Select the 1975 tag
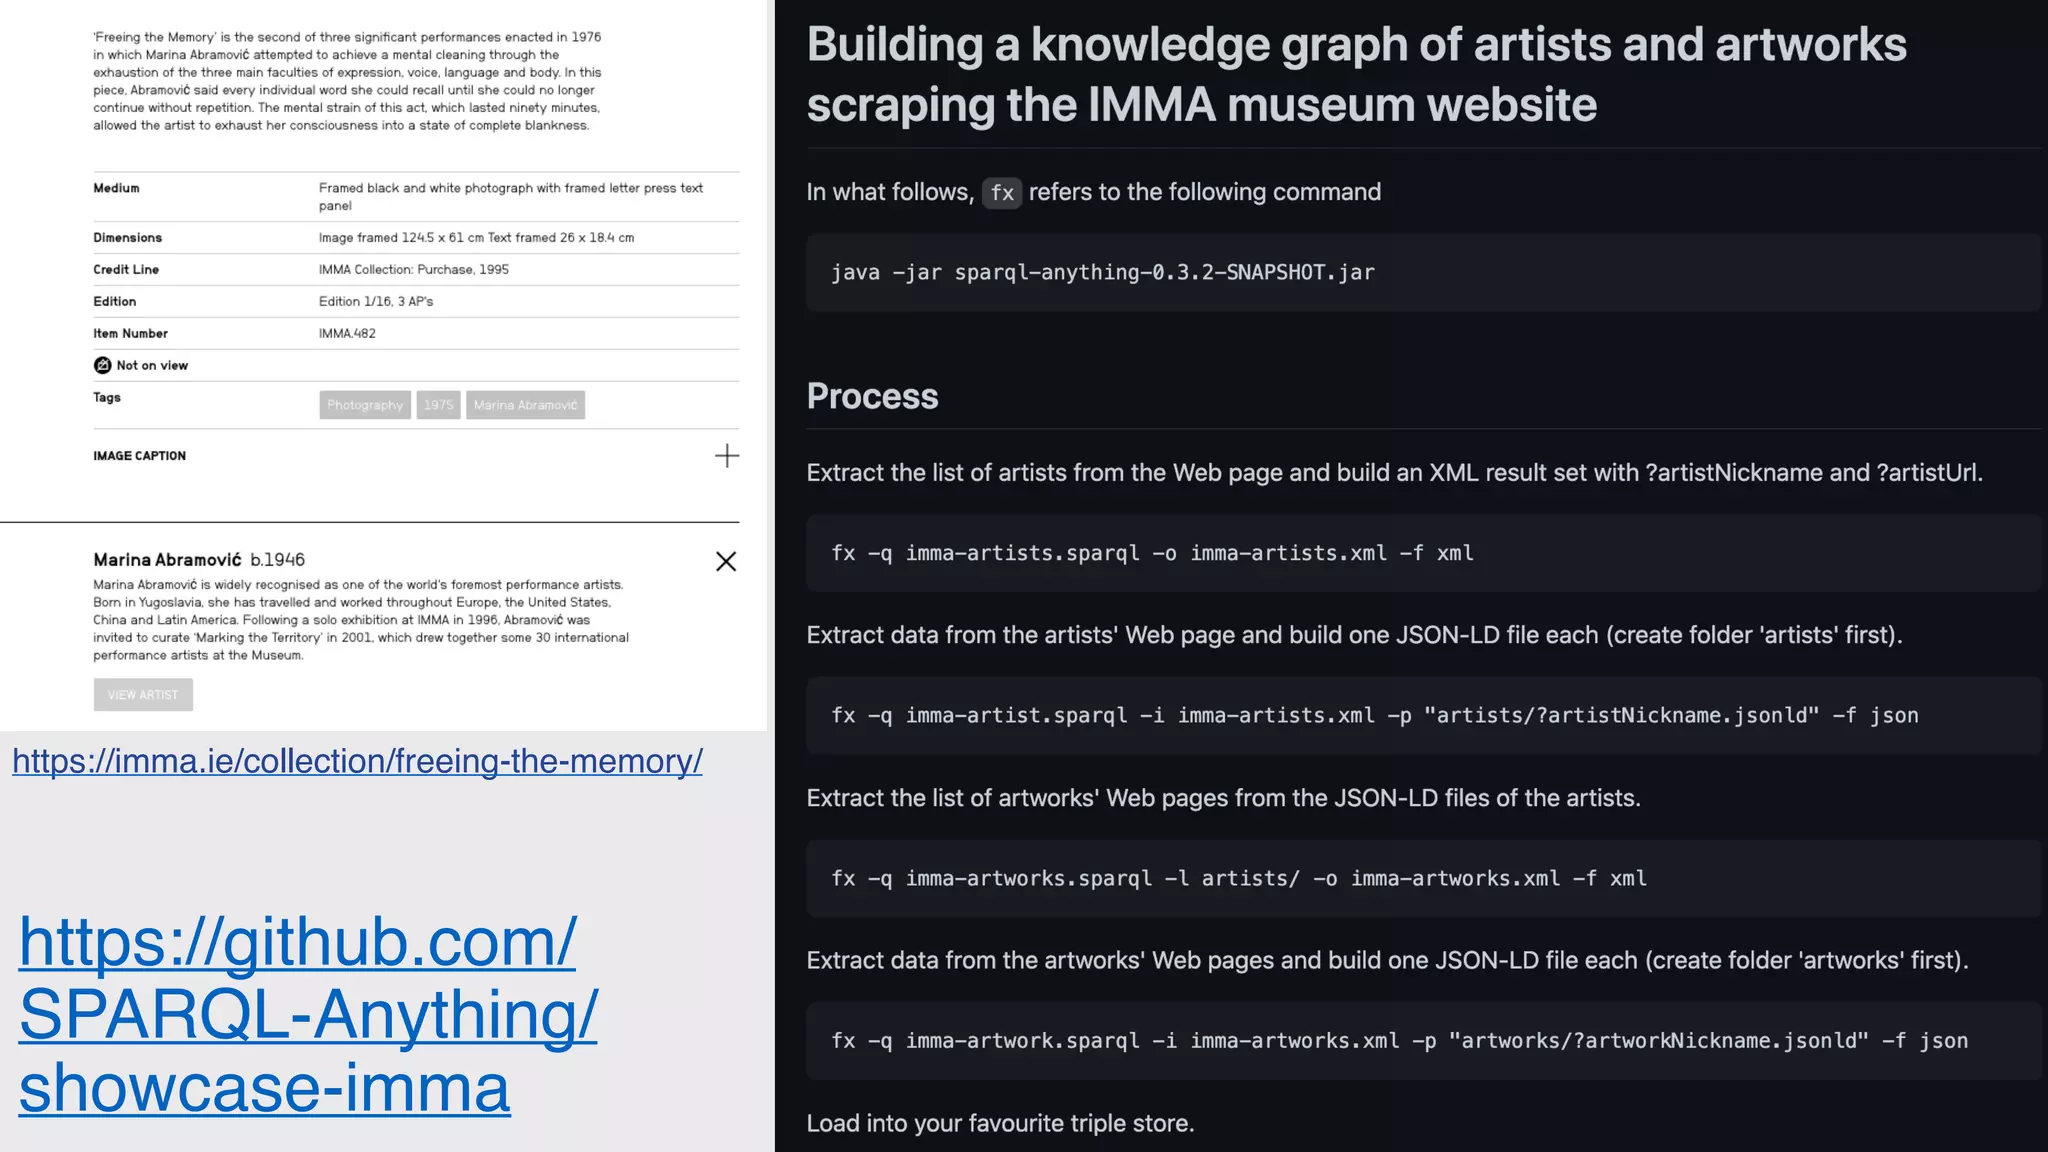This screenshot has height=1152, width=2048. [x=438, y=405]
